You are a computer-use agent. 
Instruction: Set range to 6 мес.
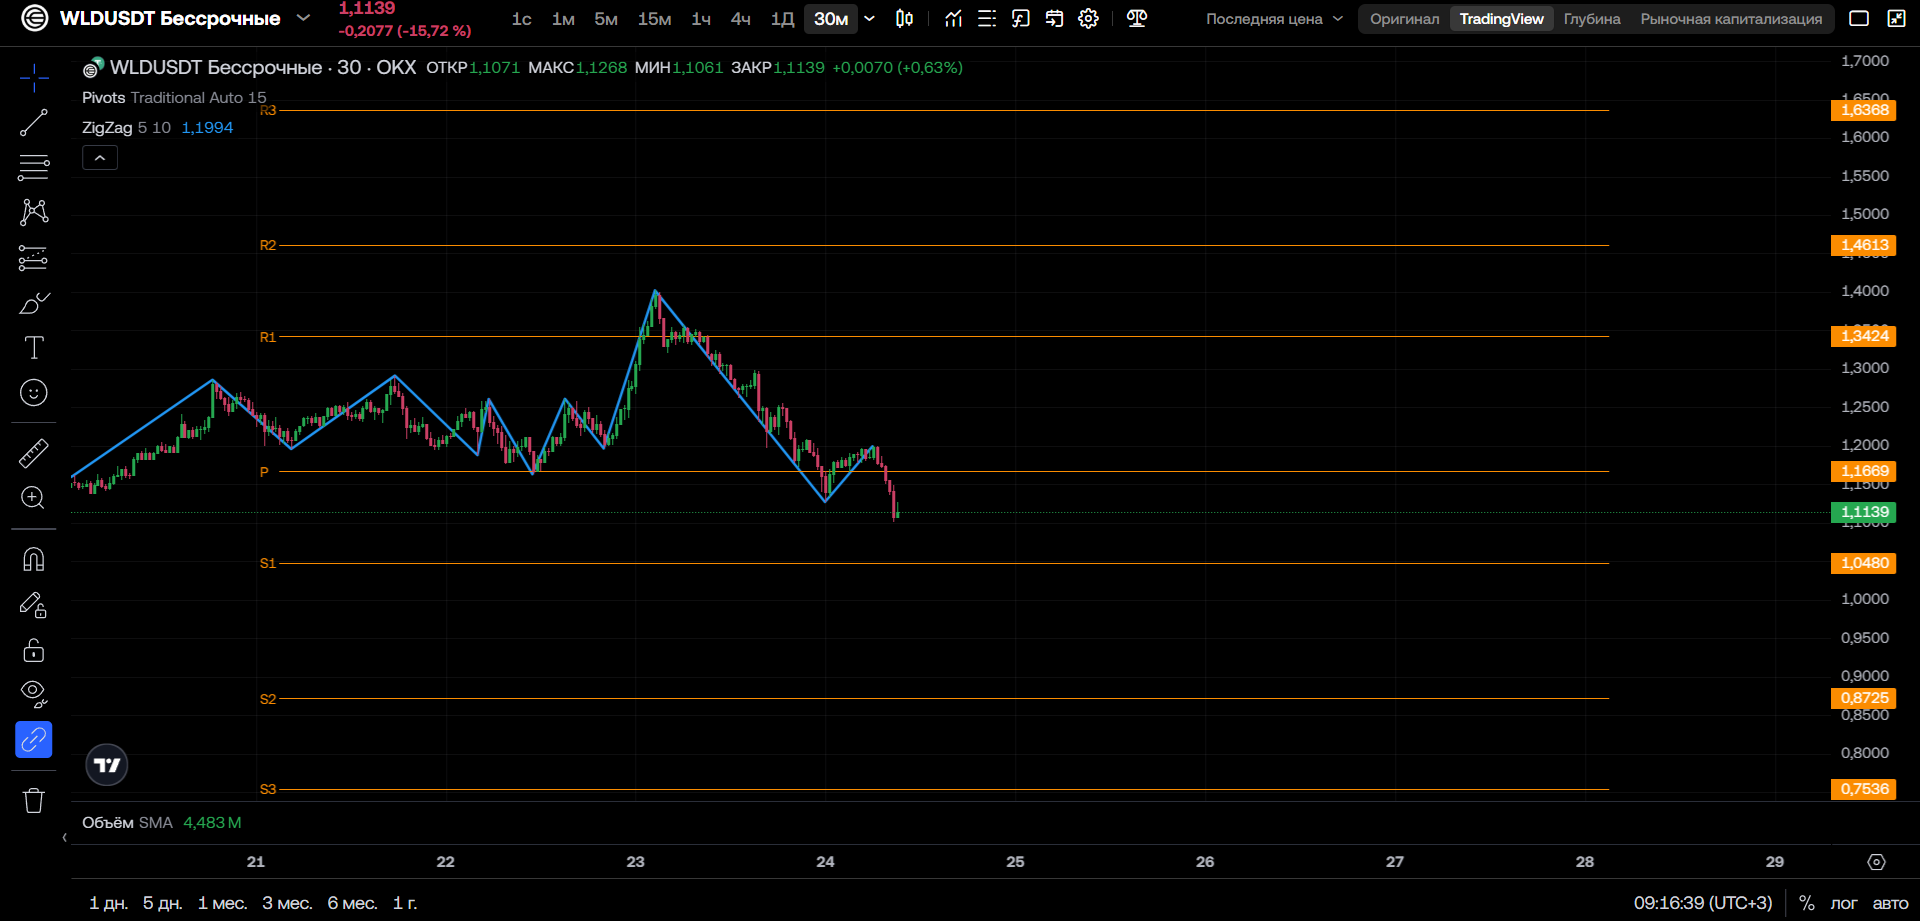[x=352, y=903]
